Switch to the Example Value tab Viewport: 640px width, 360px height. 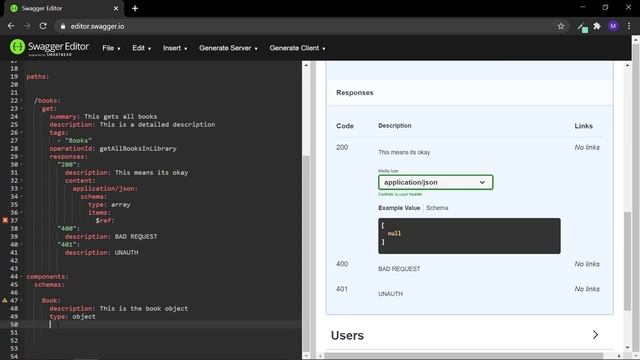pyautogui.click(x=399, y=208)
